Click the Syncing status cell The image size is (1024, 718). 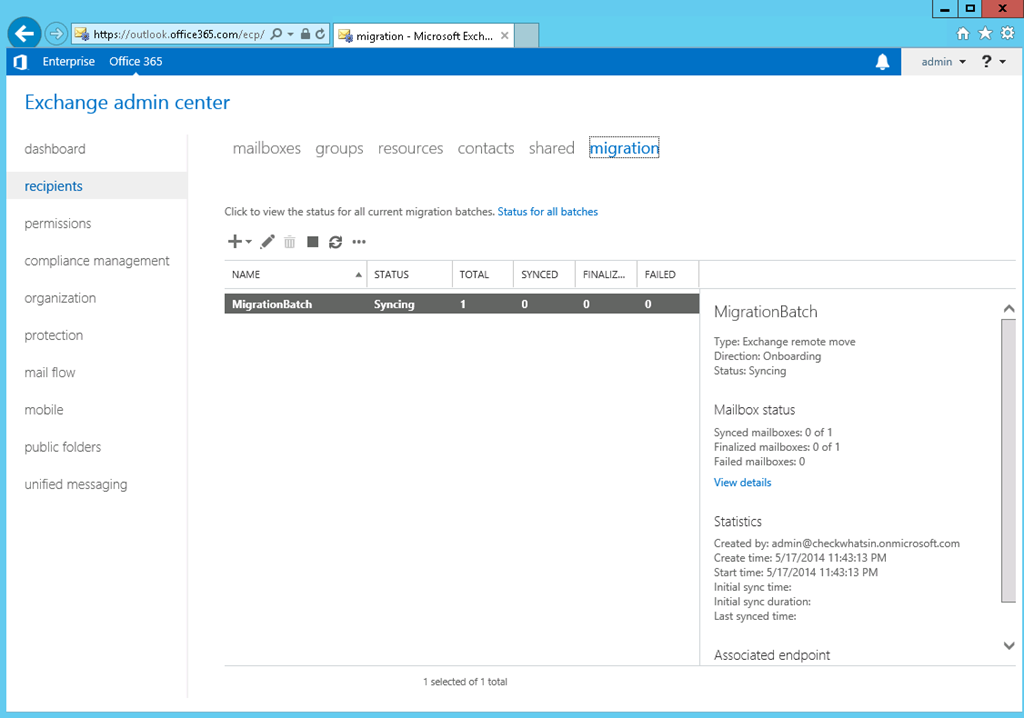[x=394, y=304]
